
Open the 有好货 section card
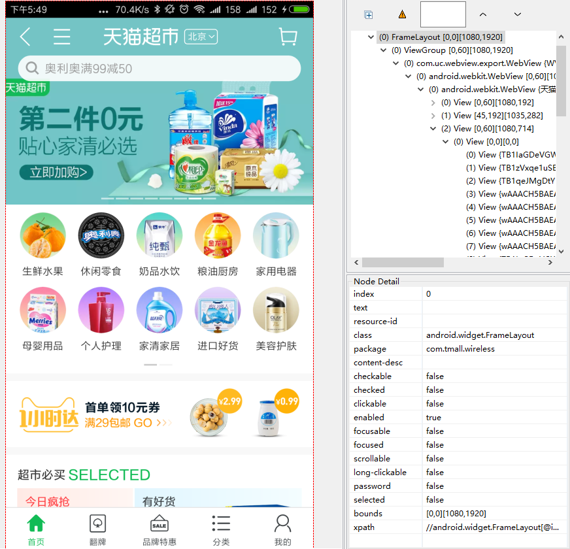click(x=218, y=498)
